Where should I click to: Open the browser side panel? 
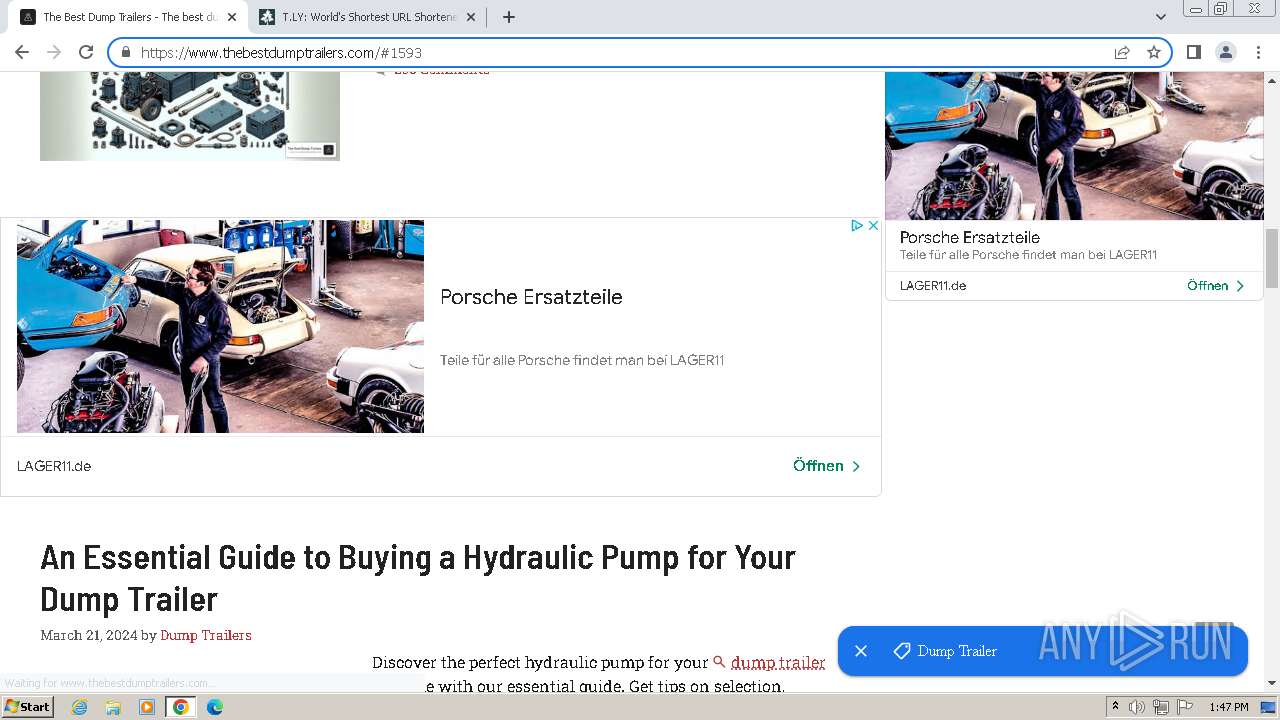pyautogui.click(x=1193, y=52)
